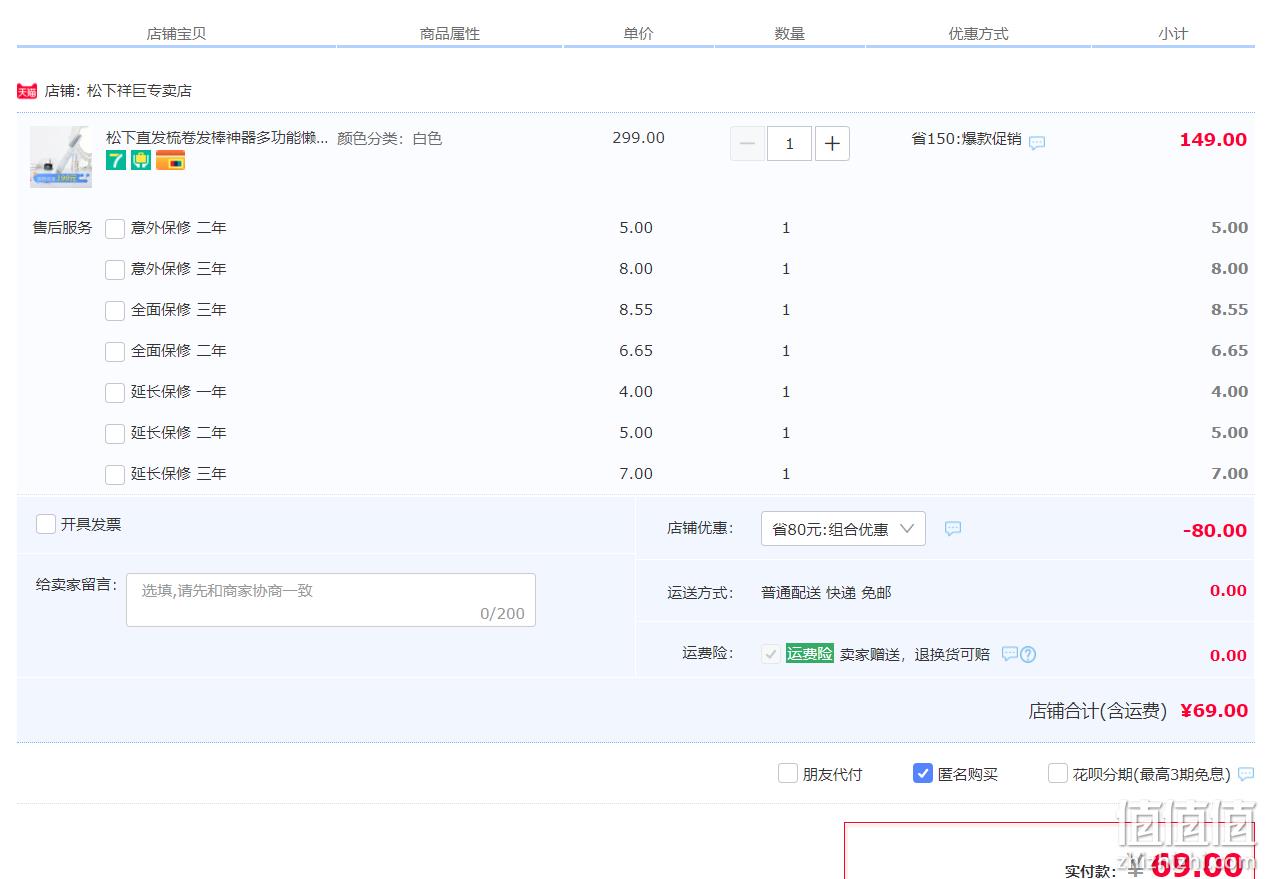Select the 延长保修 一年 checkbox
1266x879 pixels.
point(115,392)
